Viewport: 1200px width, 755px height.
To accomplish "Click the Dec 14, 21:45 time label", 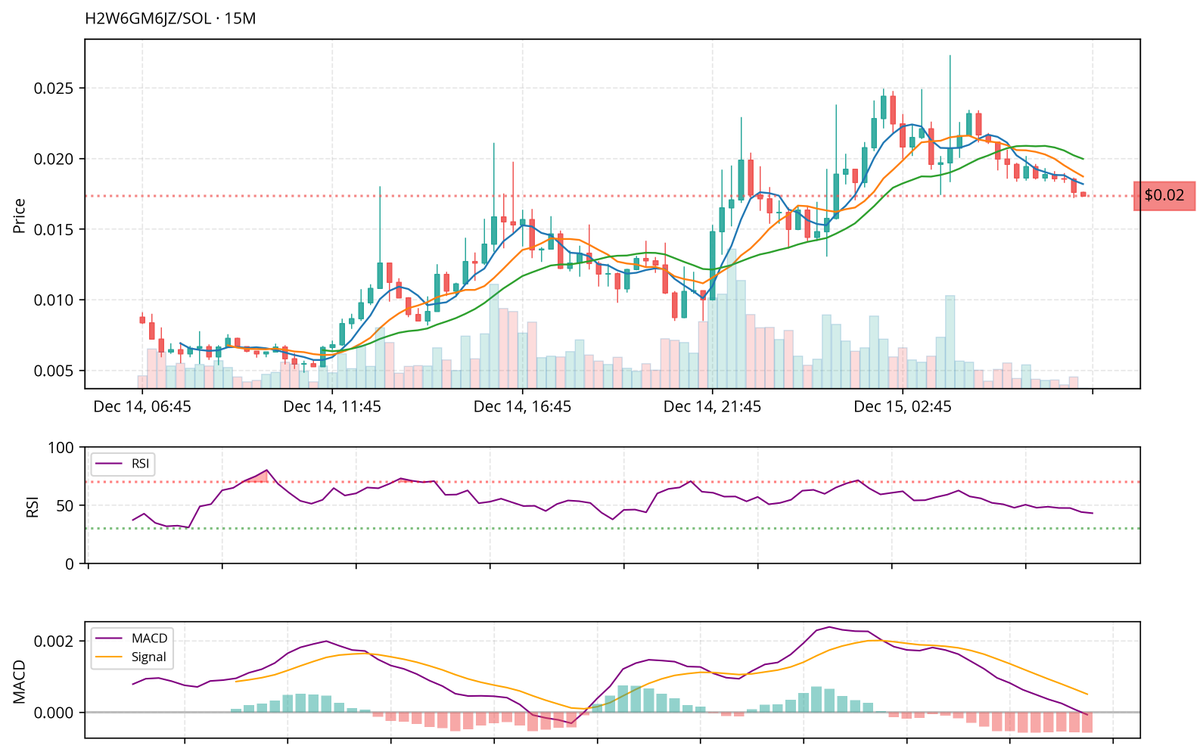I will point(712,407).
